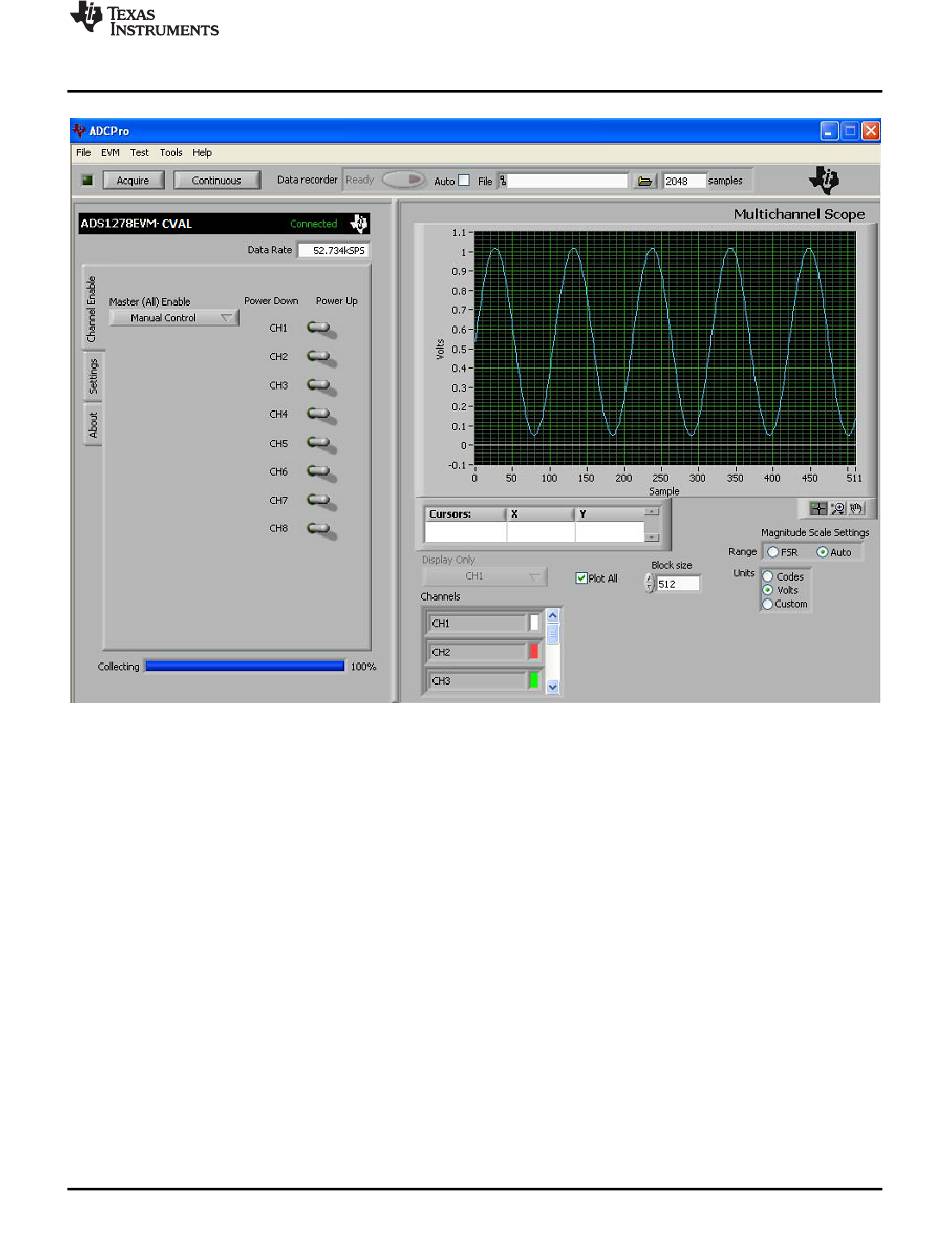Select CH3 in Channels list
950x1241 pixels.
[x=477, y=681]
